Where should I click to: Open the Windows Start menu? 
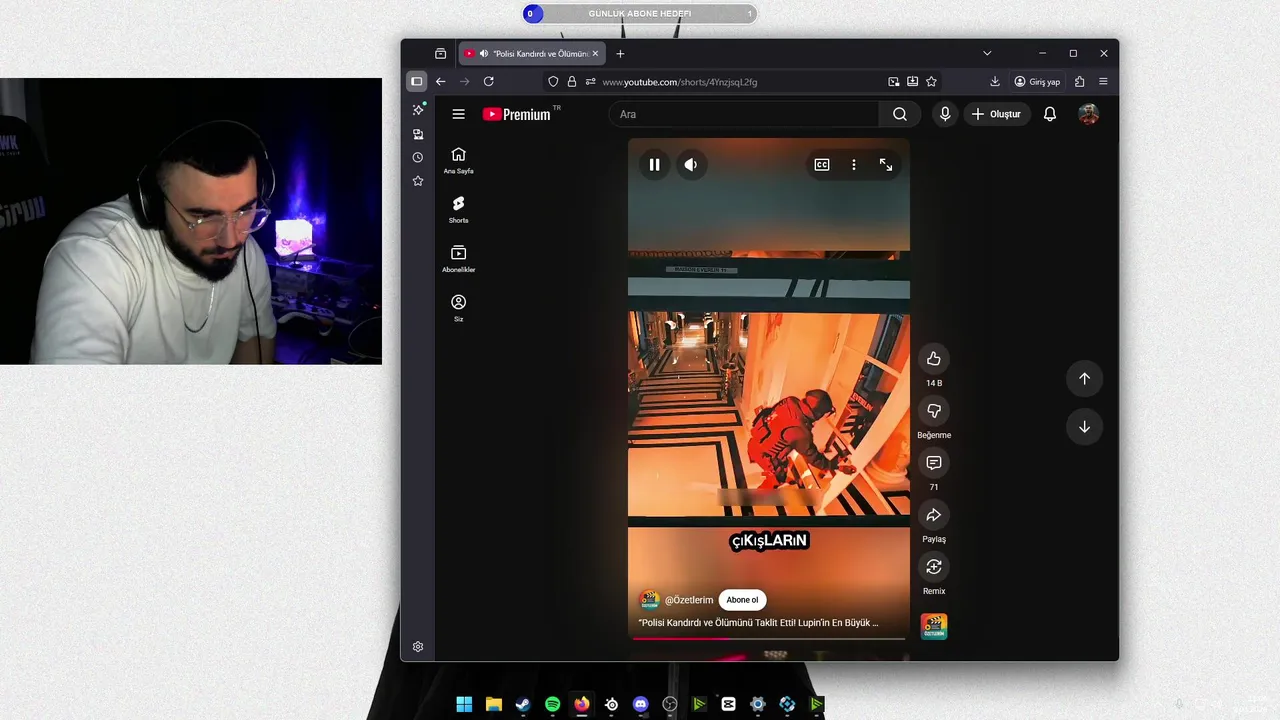(x=464, y=704)
